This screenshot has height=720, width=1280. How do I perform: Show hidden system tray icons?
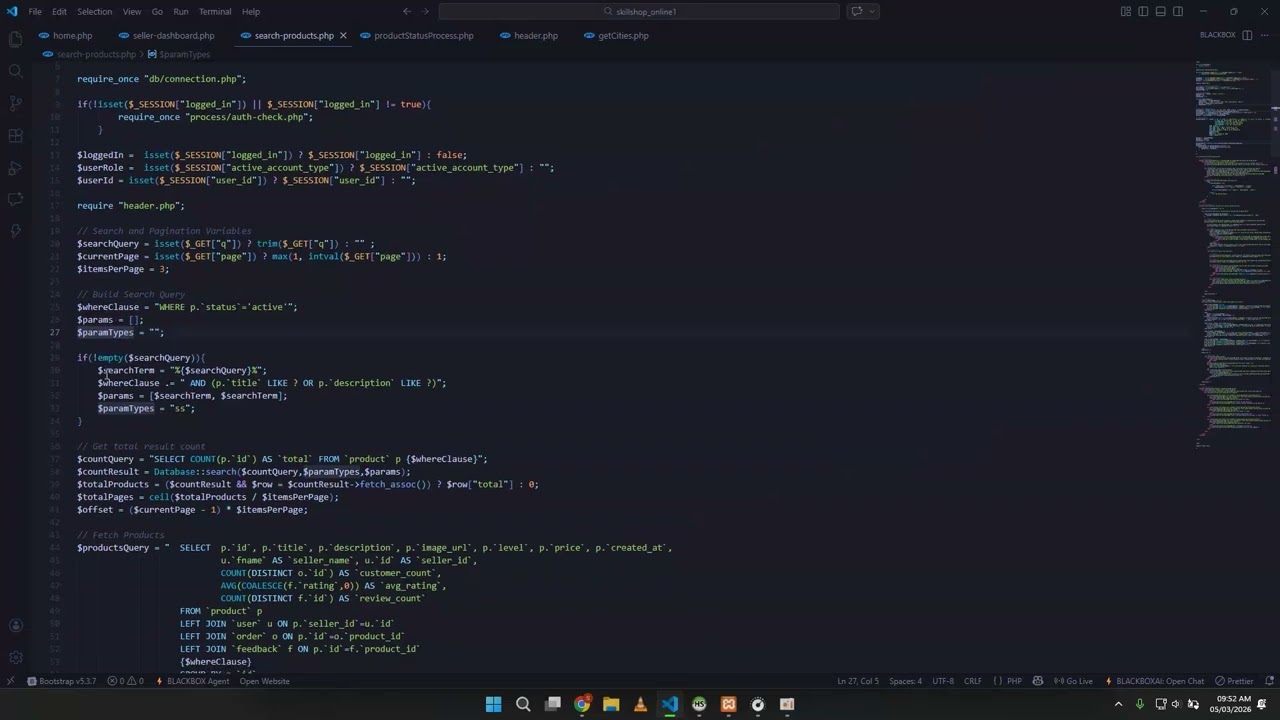1119,704
